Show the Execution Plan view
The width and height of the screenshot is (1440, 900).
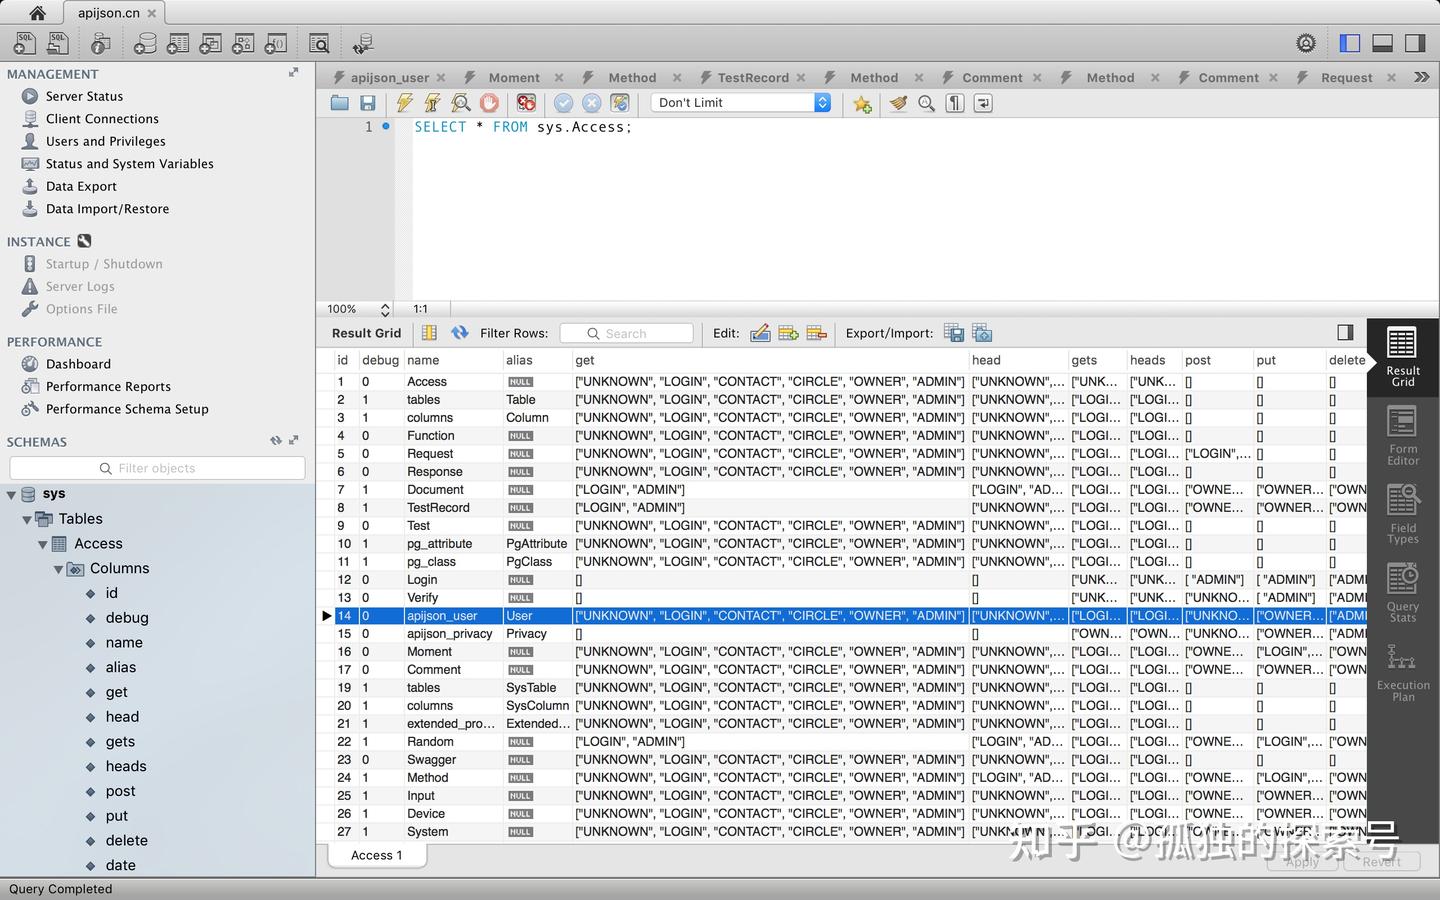coord(1403,672)
